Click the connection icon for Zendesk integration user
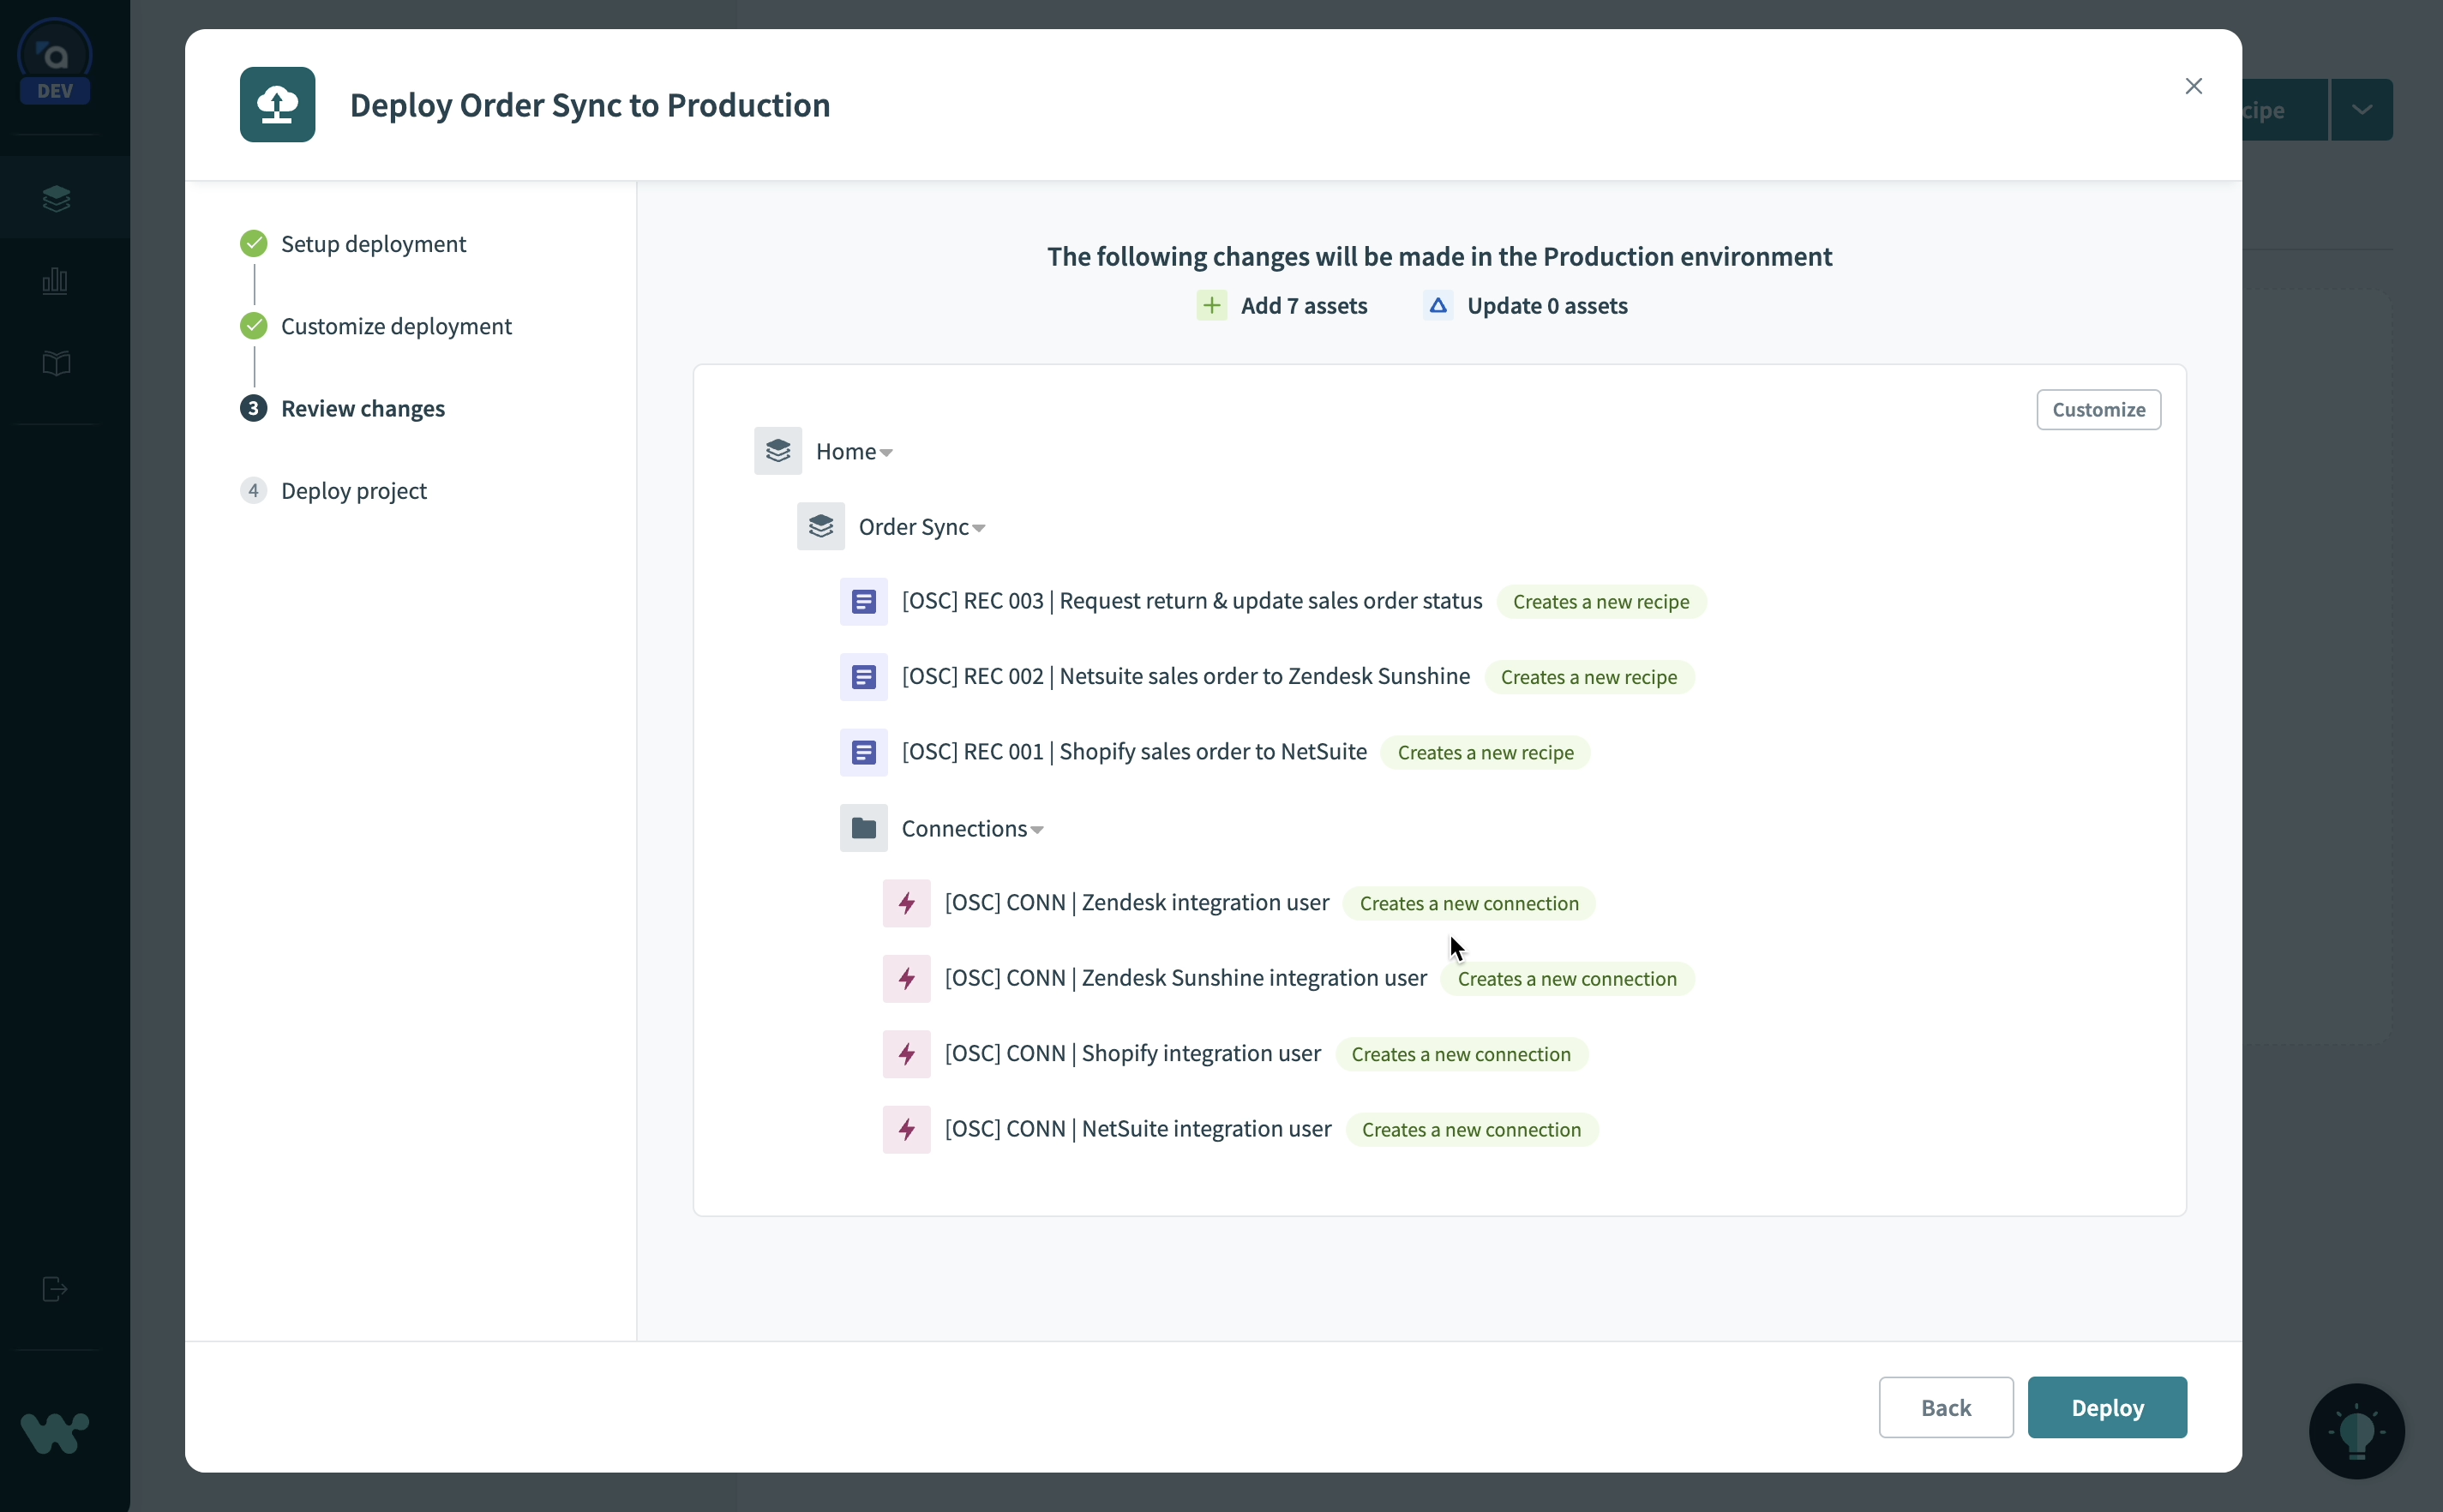 [x=906, y=902]
